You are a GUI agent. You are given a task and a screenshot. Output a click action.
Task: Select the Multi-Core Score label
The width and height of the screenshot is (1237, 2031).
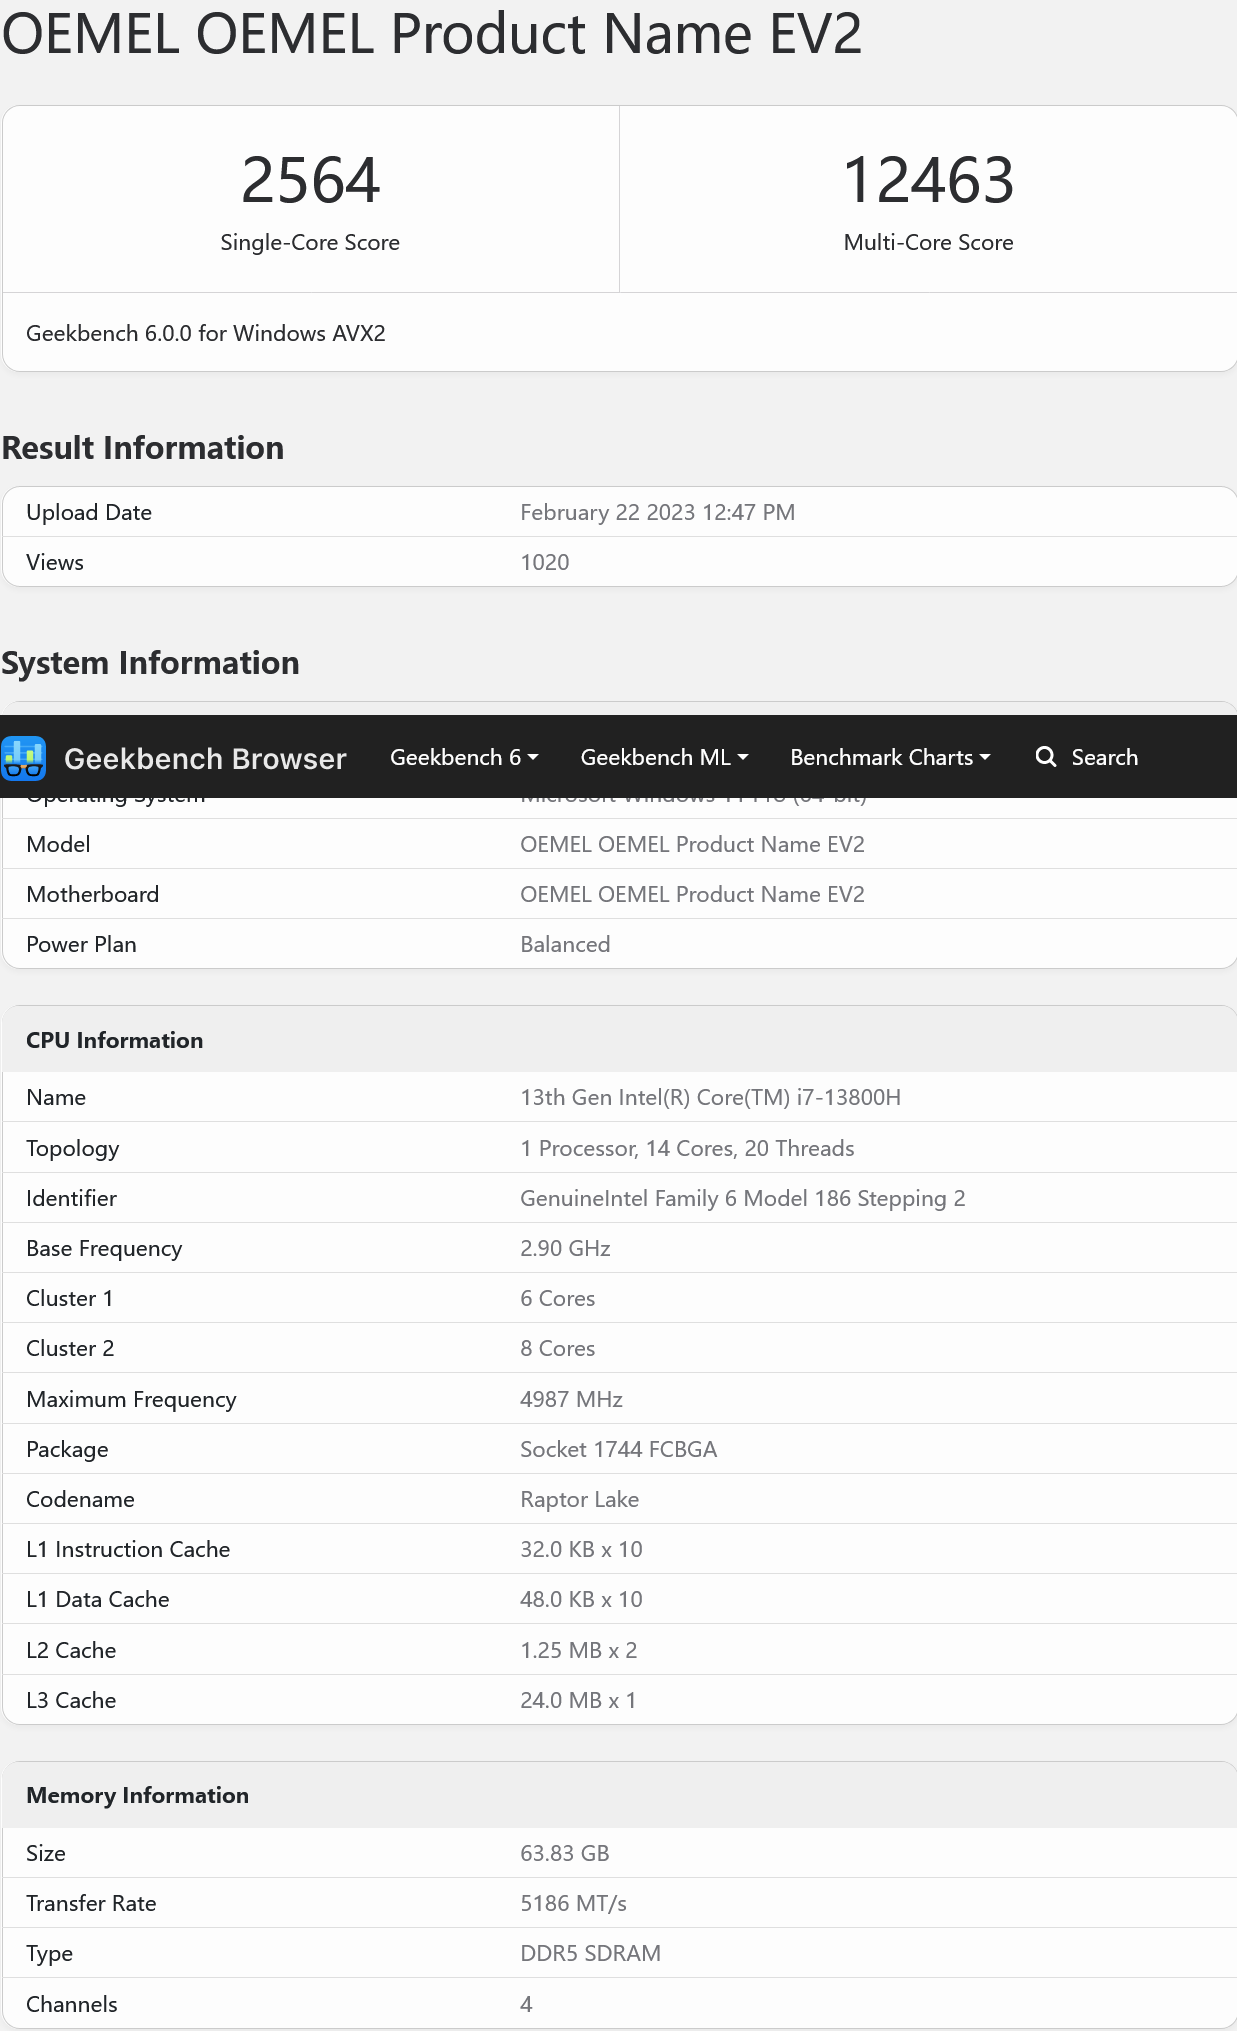928,242
